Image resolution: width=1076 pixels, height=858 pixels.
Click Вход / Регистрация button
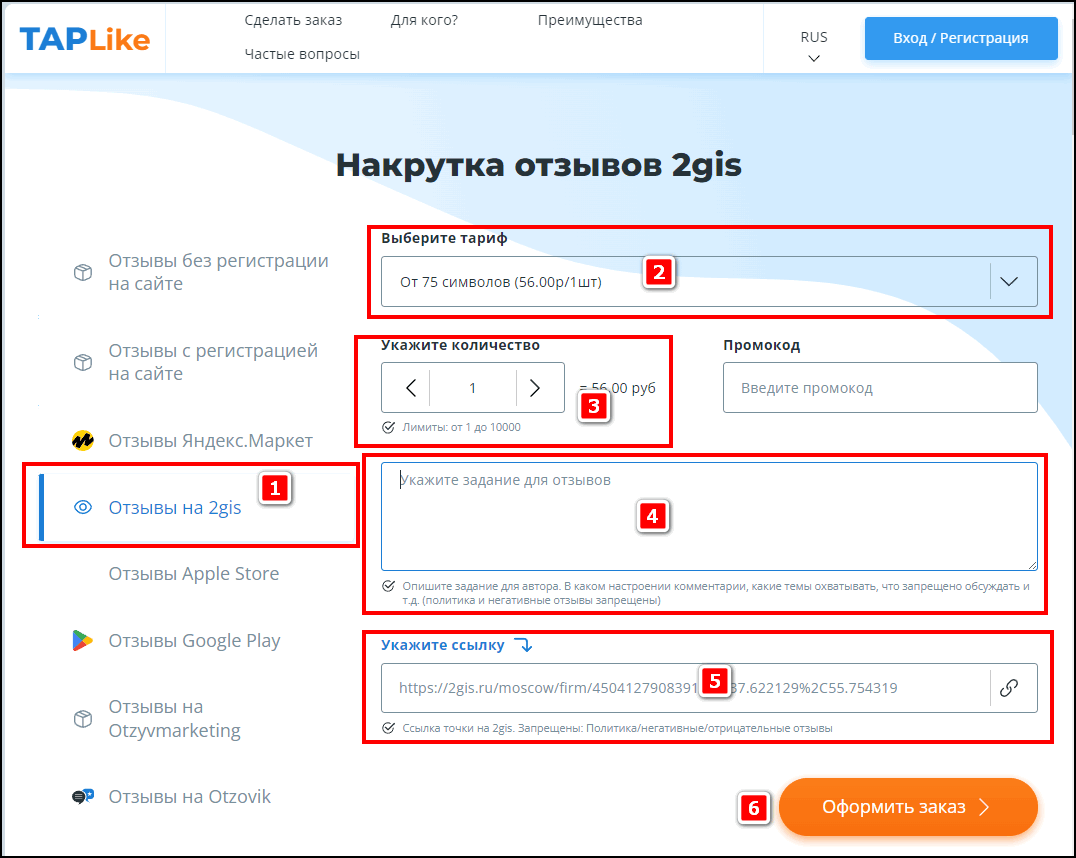961,38
